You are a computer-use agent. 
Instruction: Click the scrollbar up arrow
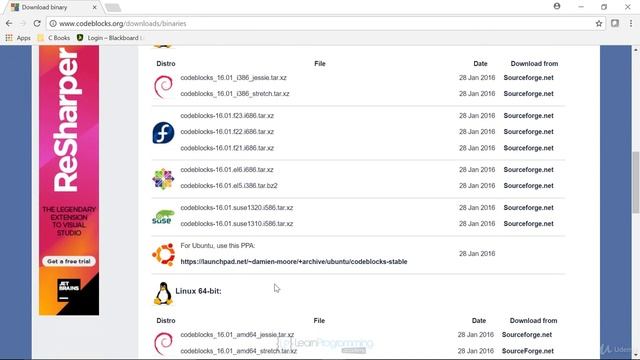click(636, 49)
